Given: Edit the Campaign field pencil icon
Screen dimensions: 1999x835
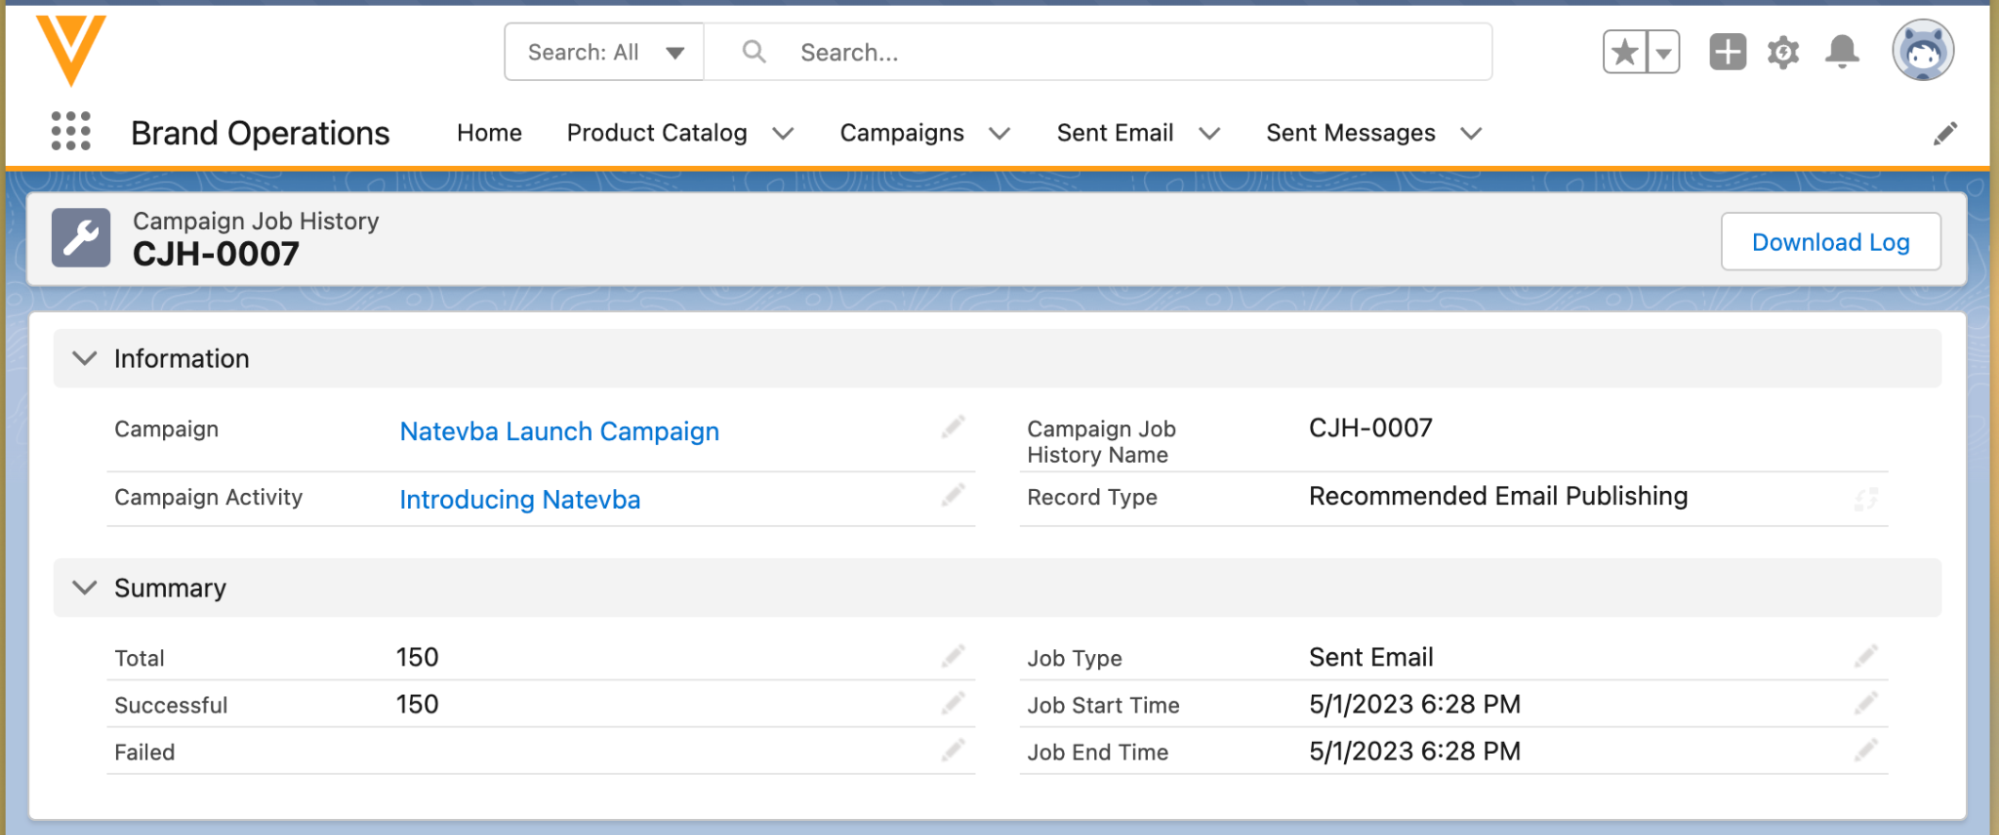Looking at the screenshot, I should (x=952, y=428).
